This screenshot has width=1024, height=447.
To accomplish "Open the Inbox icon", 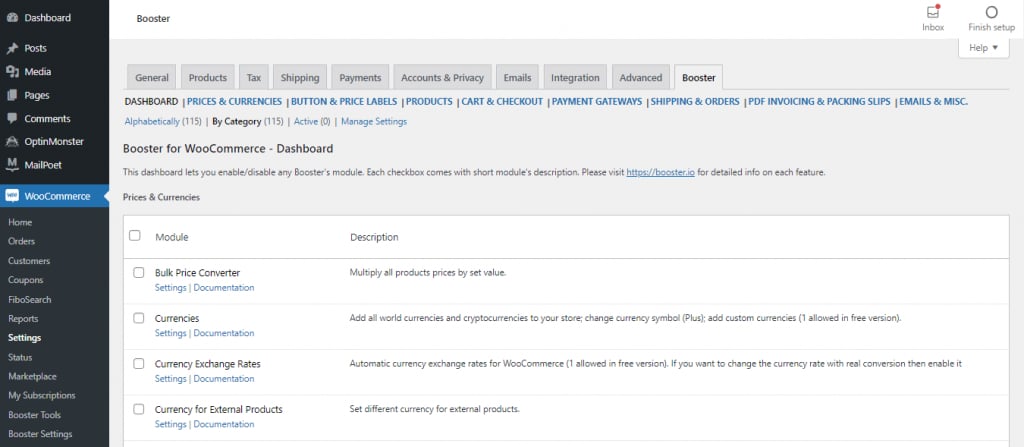I will [932, 13].
